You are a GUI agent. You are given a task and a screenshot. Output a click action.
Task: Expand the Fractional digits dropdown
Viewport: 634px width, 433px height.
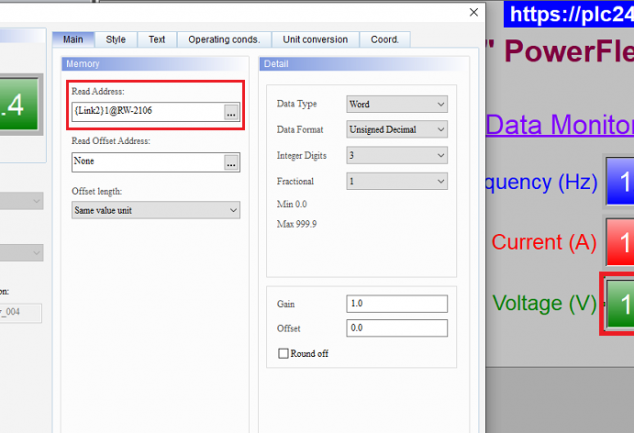[397, 181]
